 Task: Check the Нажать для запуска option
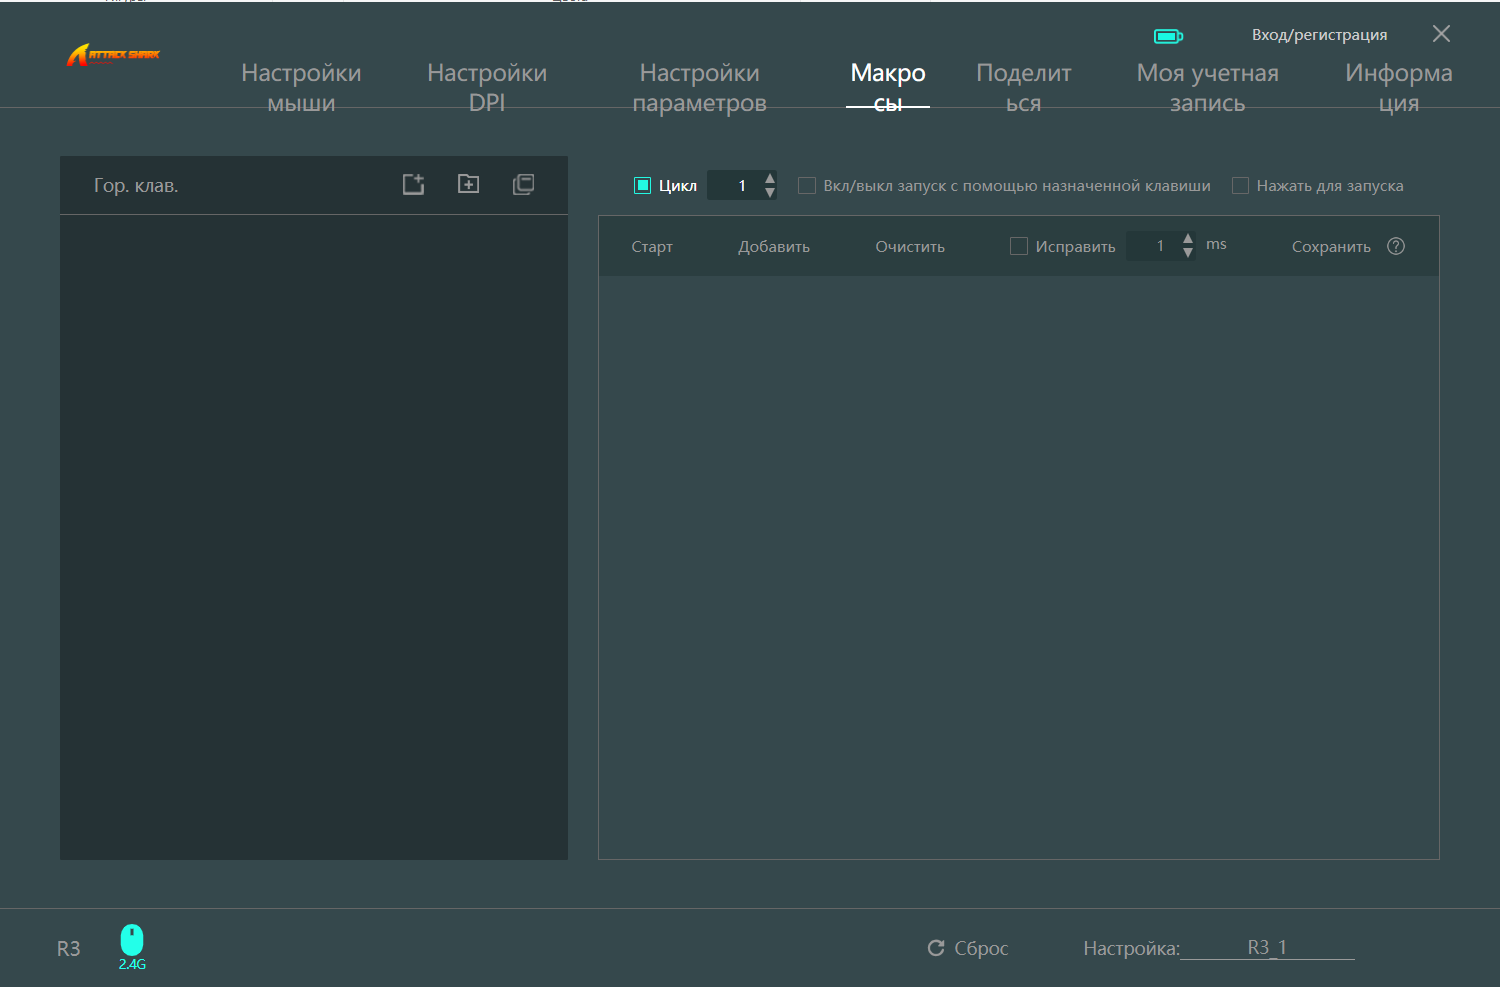[x=1240, y=185]
